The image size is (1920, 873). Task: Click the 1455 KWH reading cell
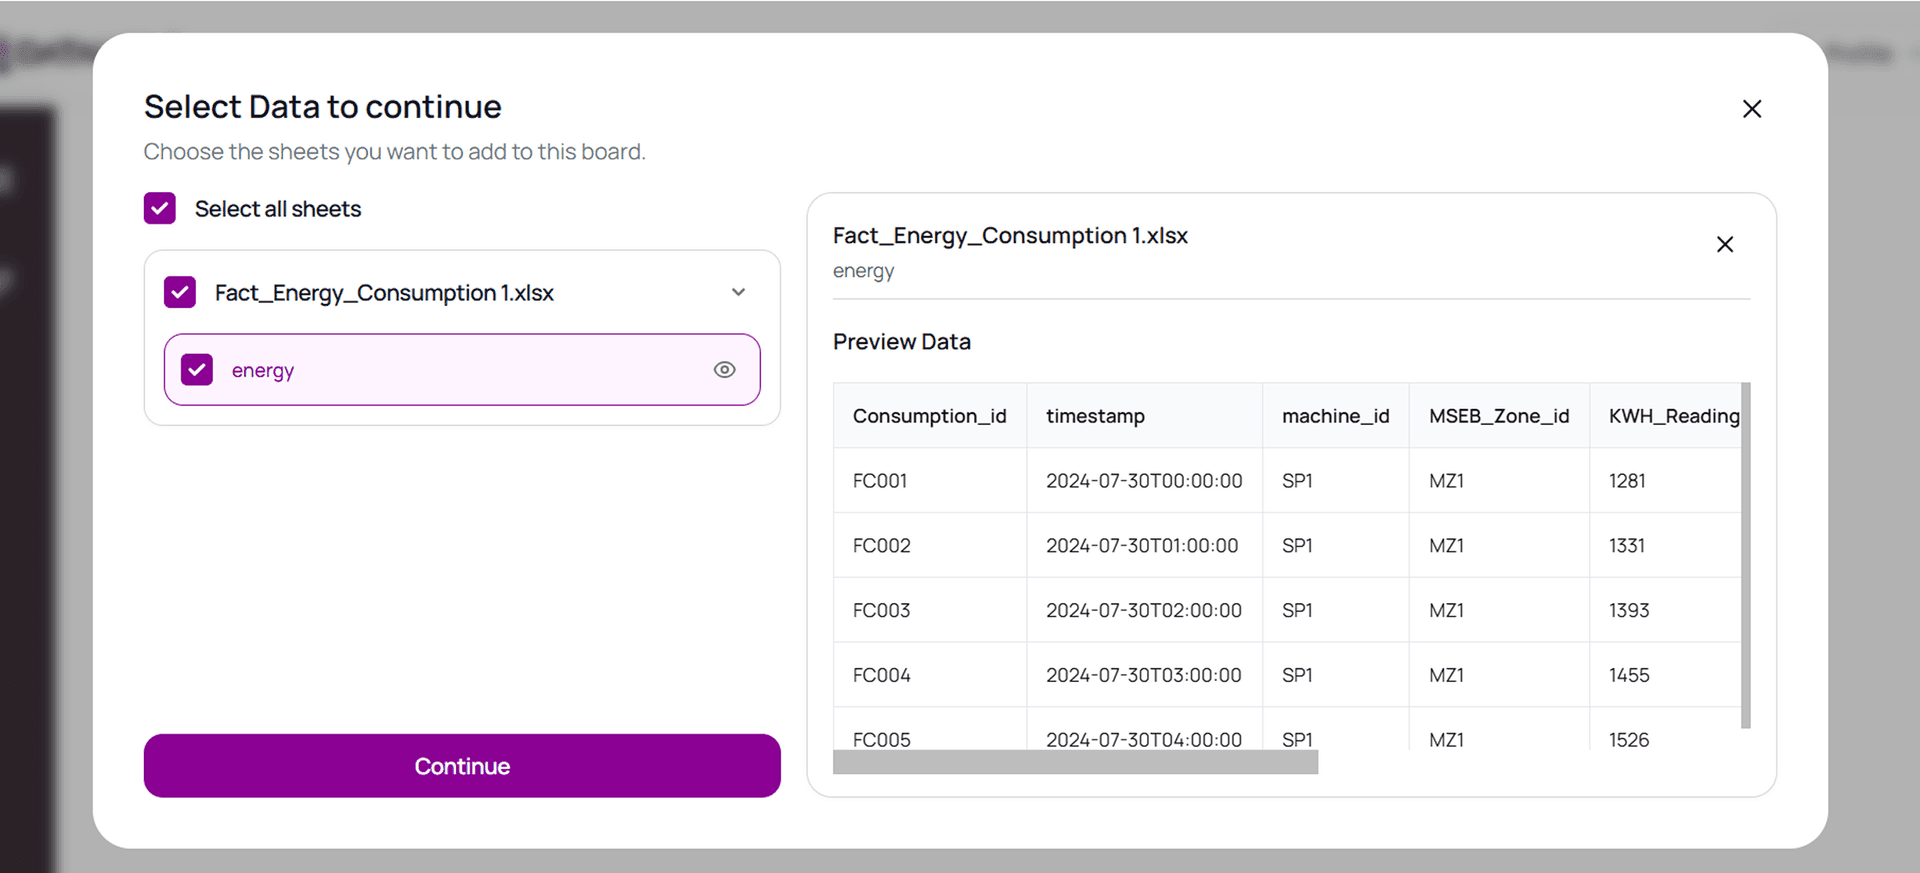point(1628,676)
